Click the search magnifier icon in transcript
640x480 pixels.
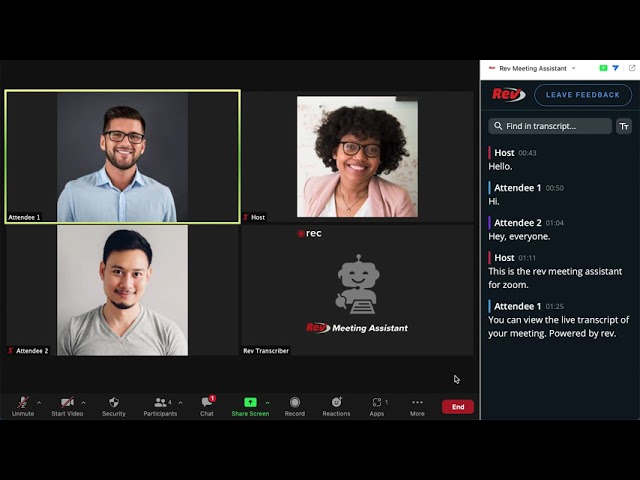498,126
